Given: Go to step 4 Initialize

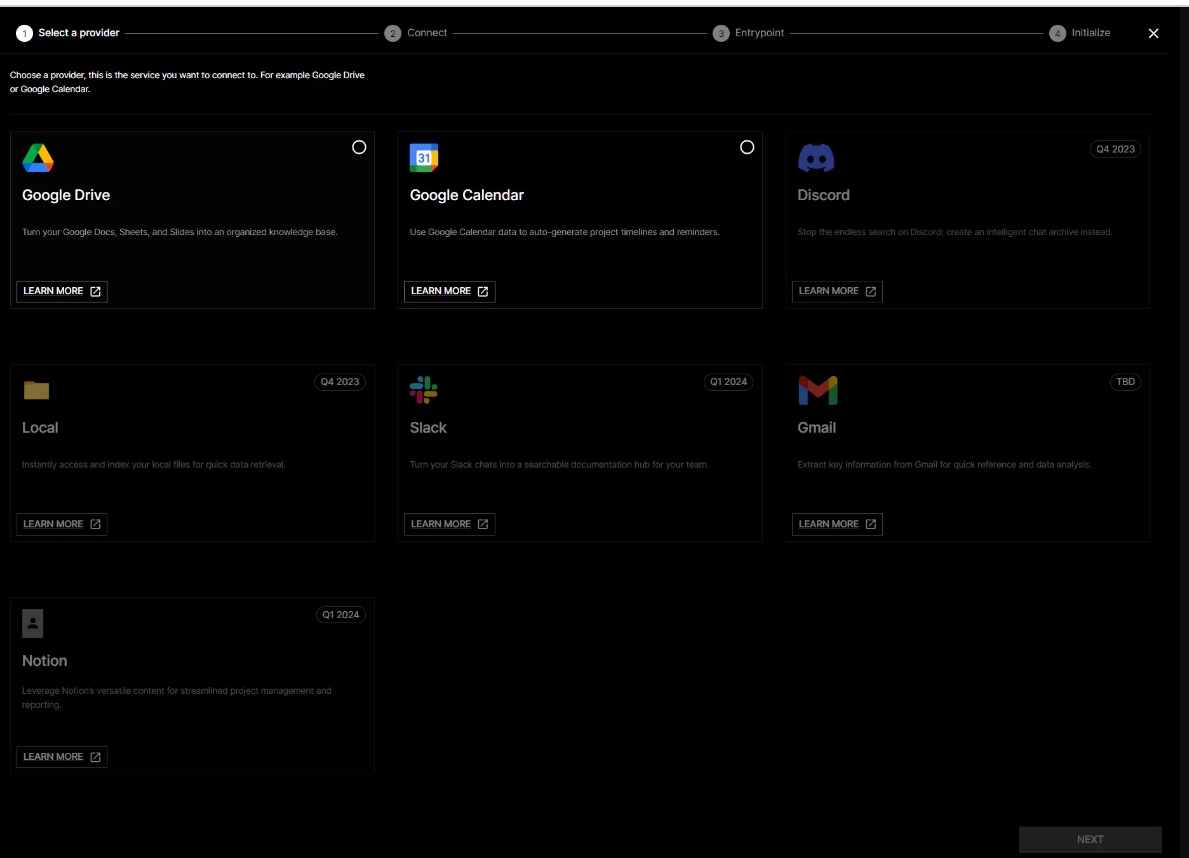Looking at the screenshot, I should [x=1080, y=33].
